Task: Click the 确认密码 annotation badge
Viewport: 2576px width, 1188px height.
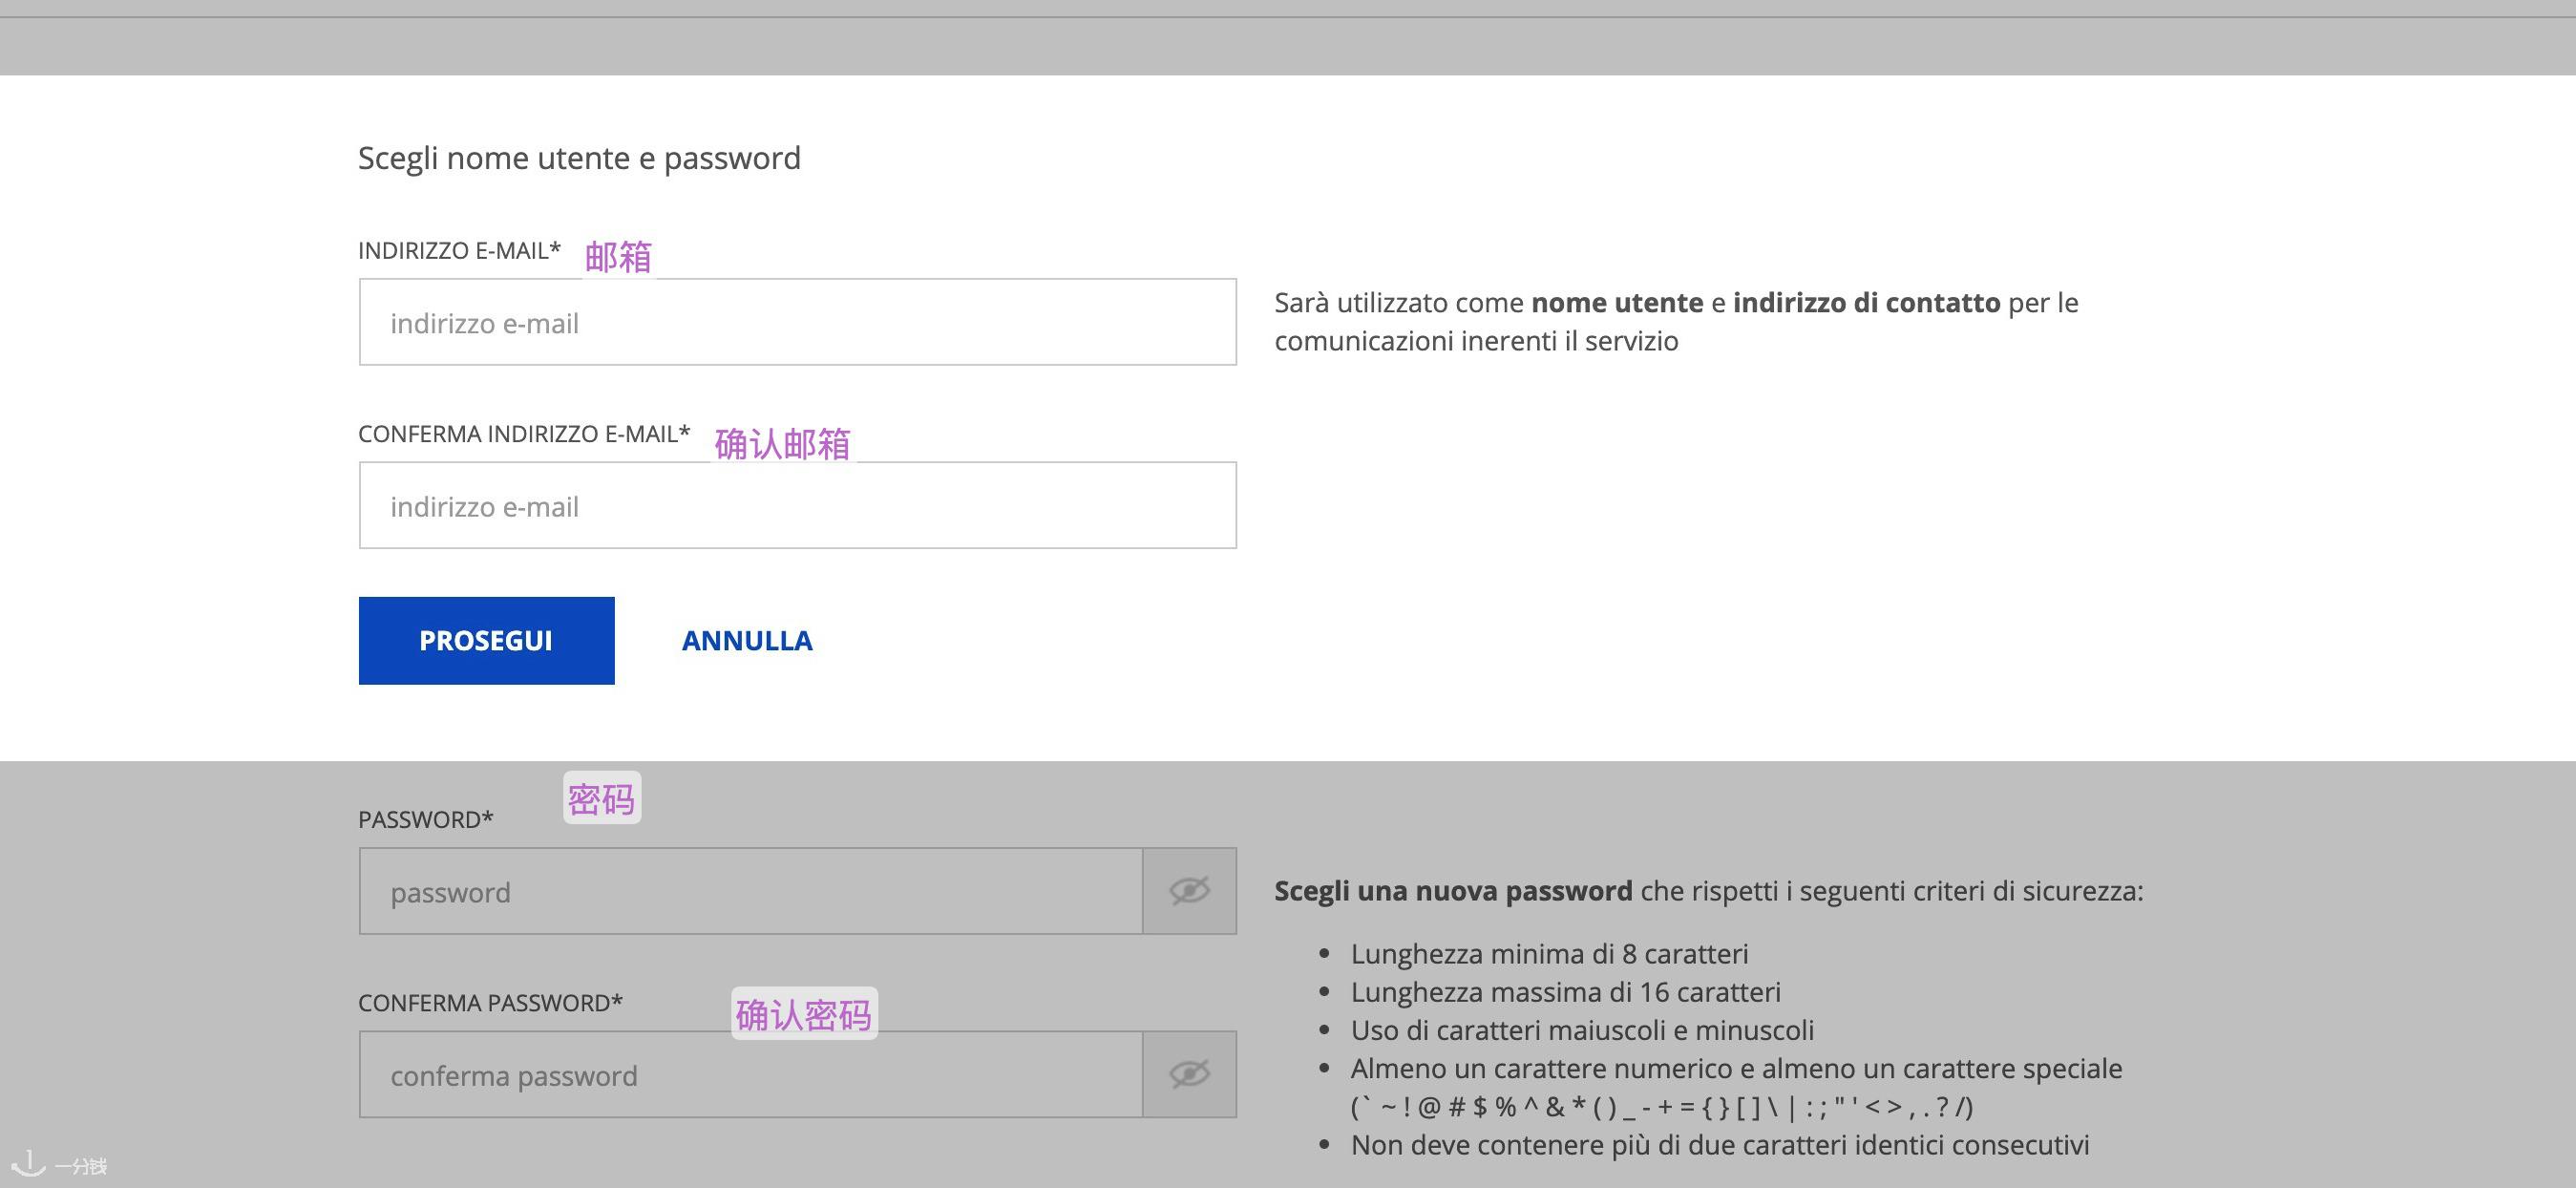Action: point(804,1014)
